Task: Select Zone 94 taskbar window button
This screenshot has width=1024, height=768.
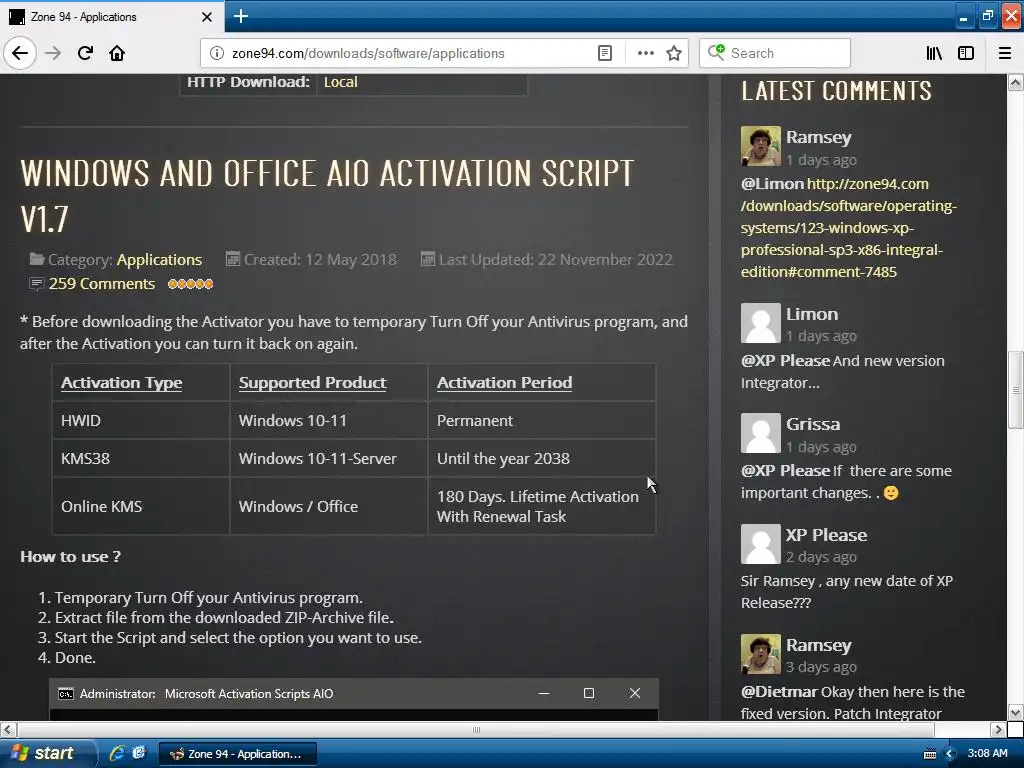Action: tap(238, 754)
